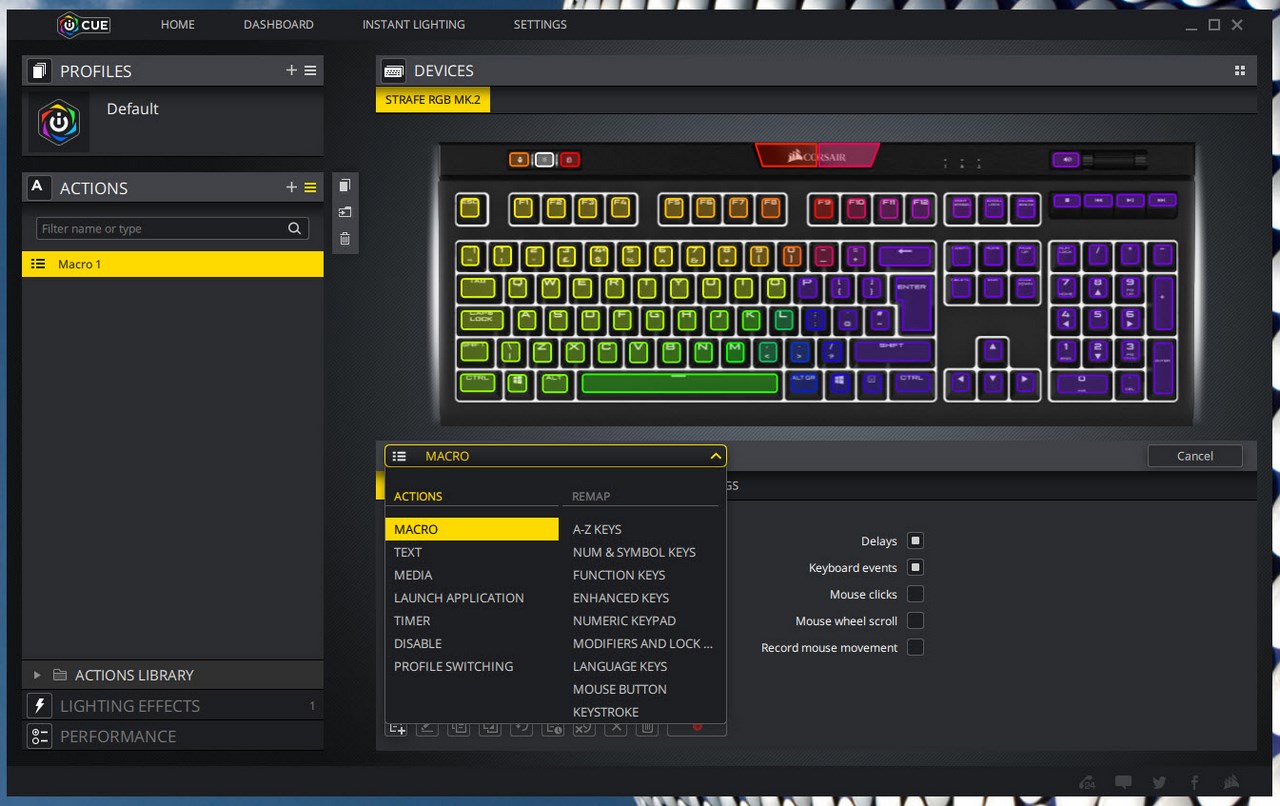The width and height of the screenshot is (1280, 806).
Task: Click the next track media key
Action: [x=1161, y=200]
